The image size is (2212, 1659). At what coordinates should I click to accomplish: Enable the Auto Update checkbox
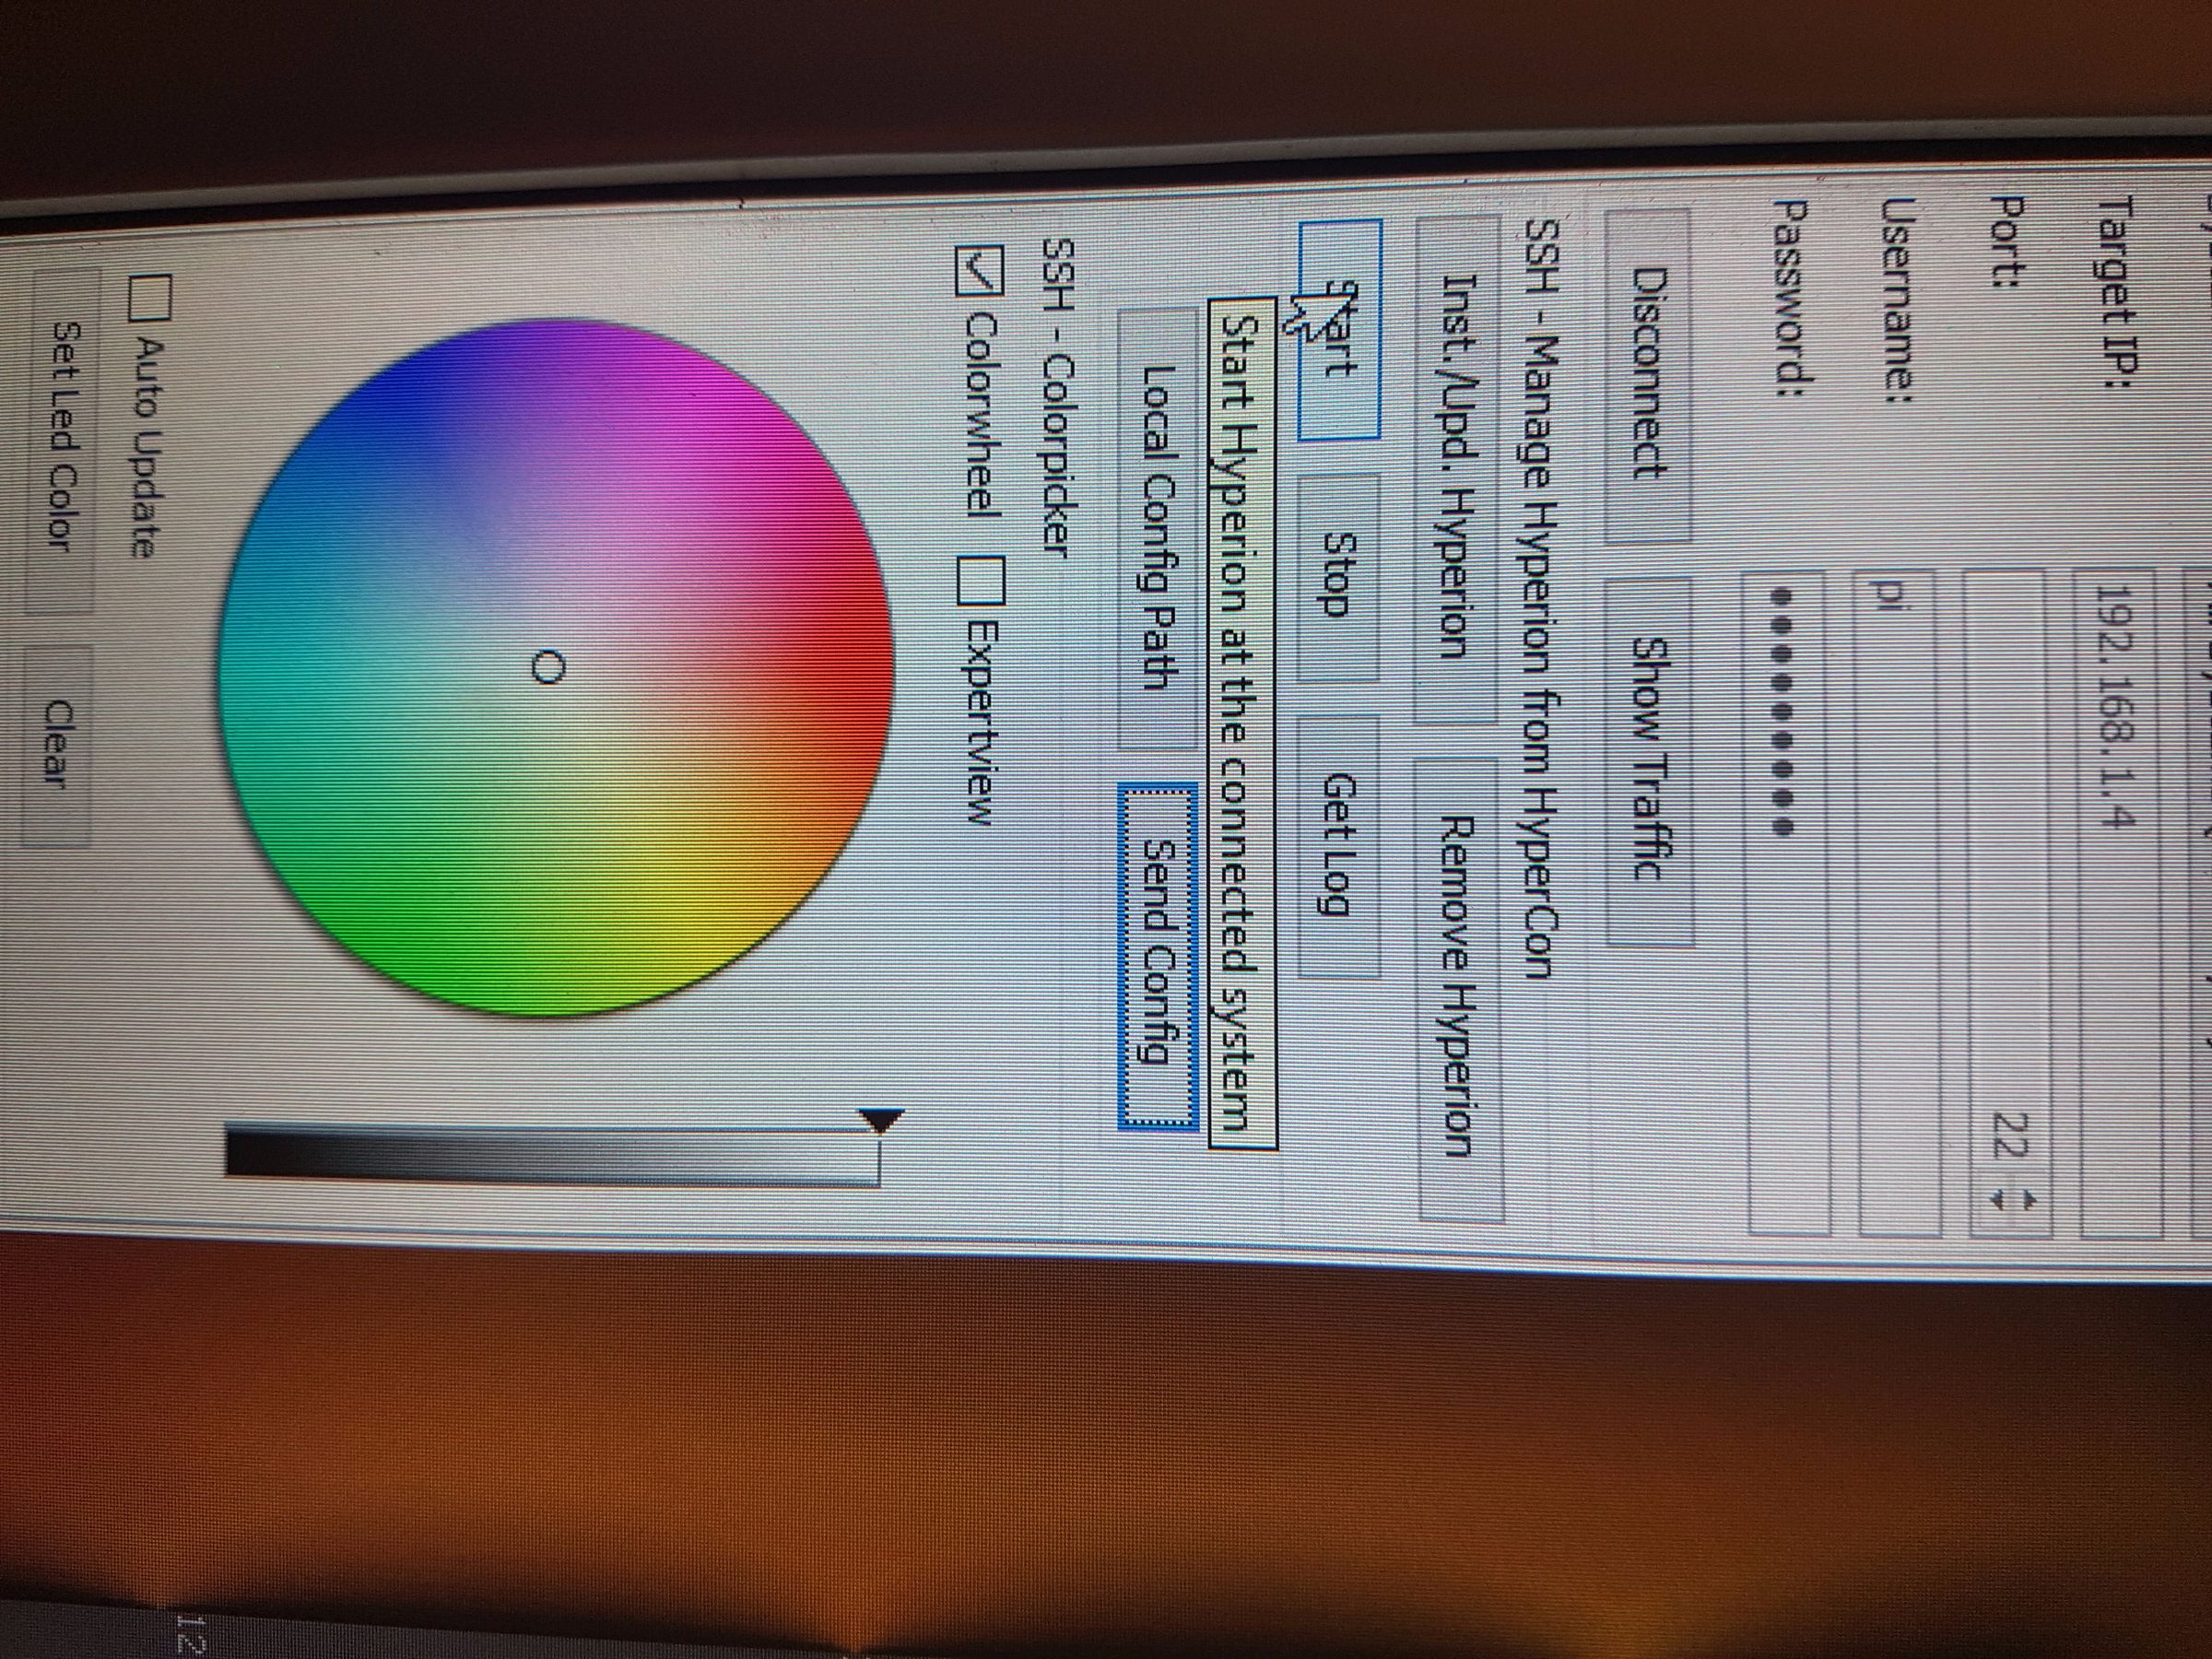pyautogui.click(x=151, y=298)
